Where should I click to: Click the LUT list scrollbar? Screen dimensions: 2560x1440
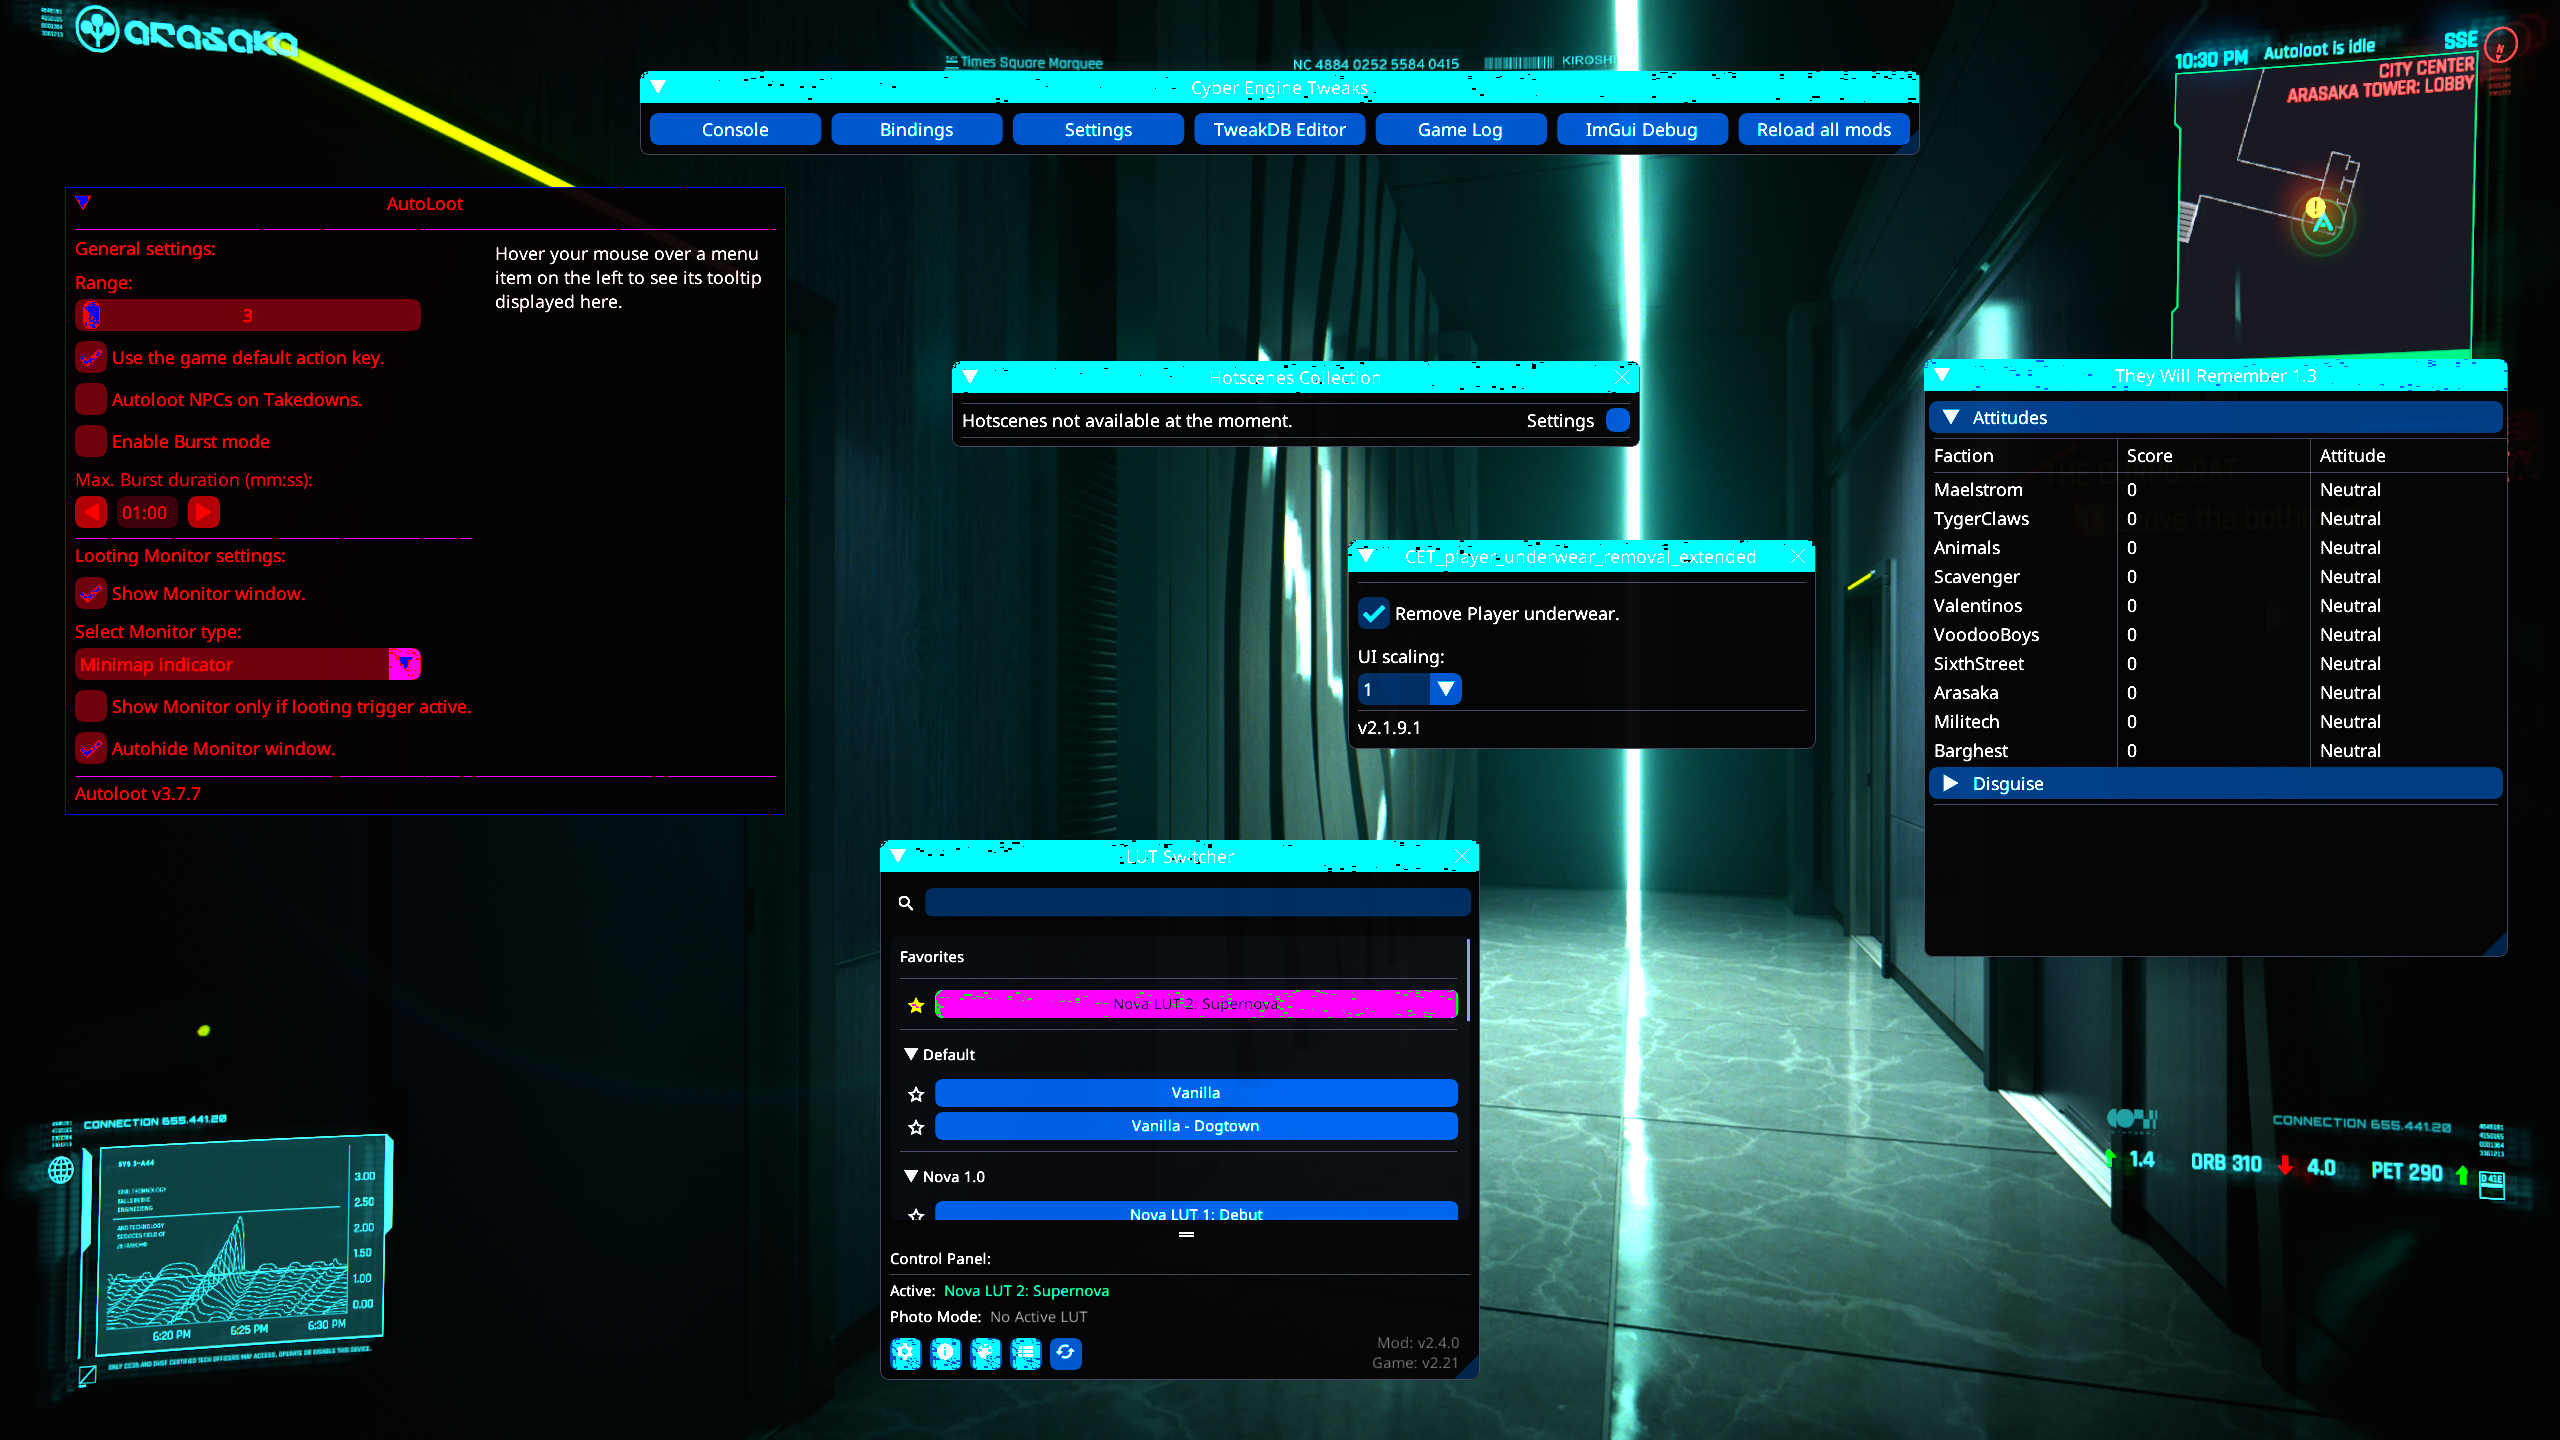click(x=1467, y=980)
